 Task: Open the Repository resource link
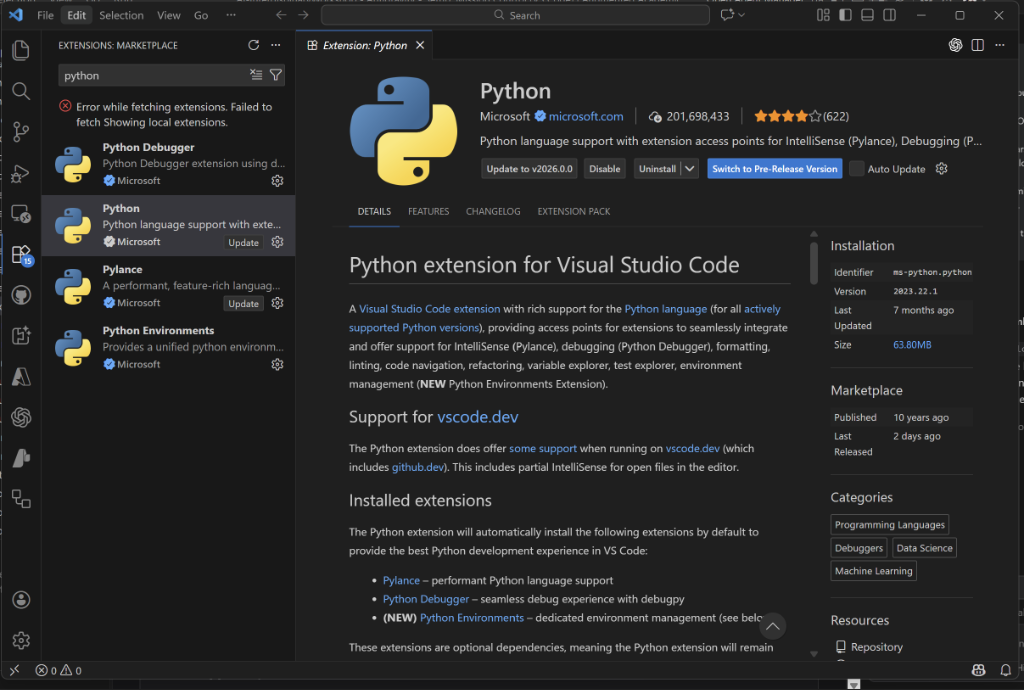click(x=876, y=647)
